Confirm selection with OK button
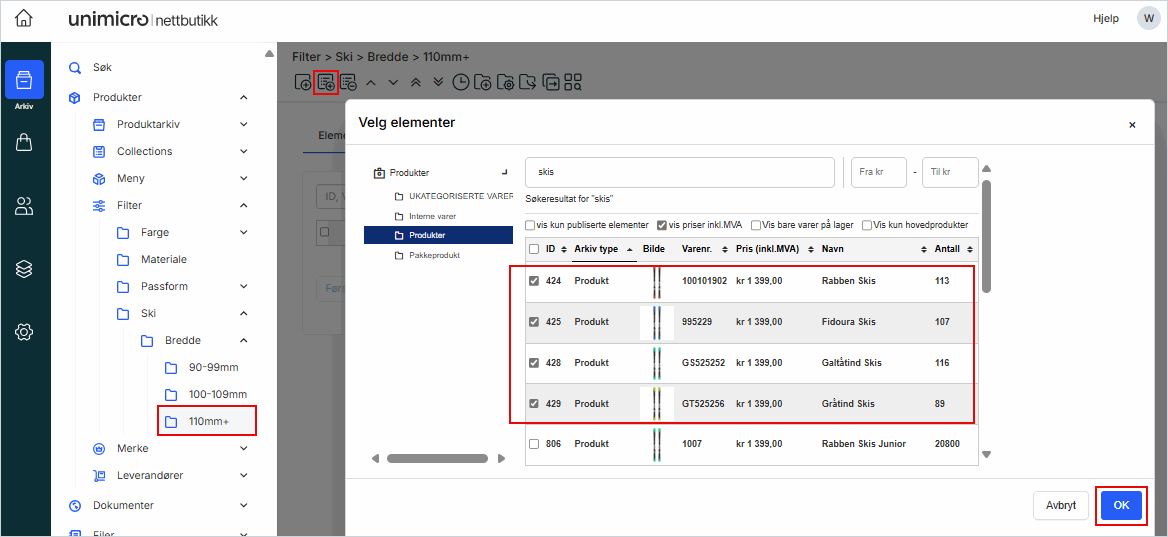Image resolution: width=1168 pixels, height=537 pixels. point(1121,506)
